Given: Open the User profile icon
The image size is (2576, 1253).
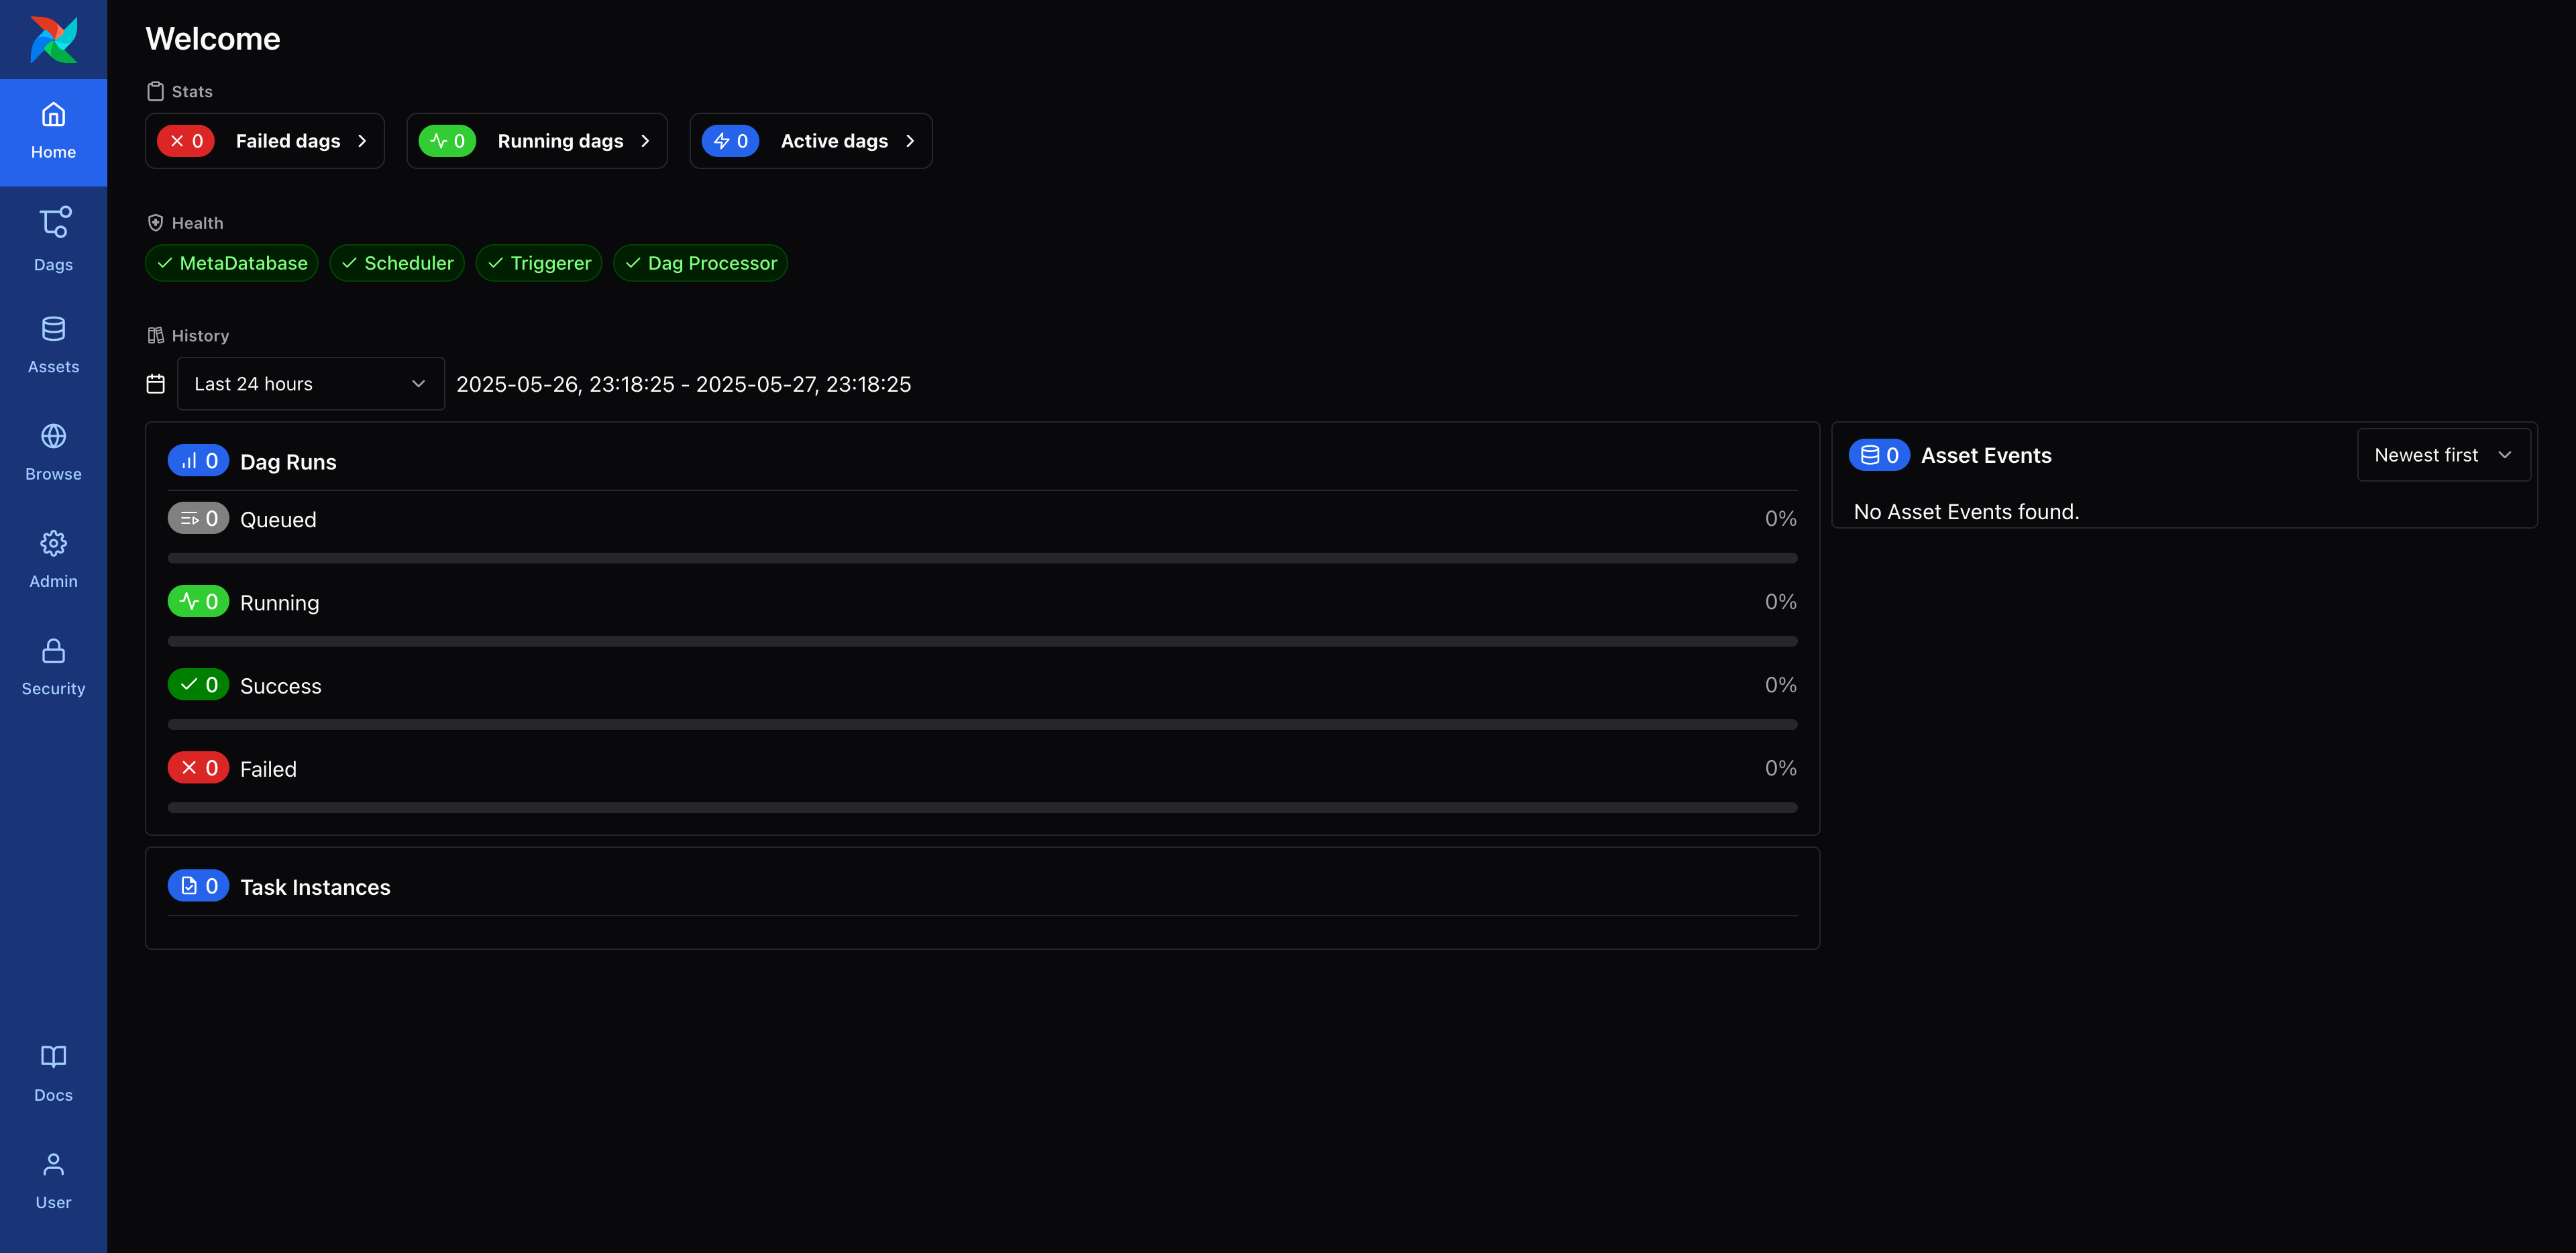Looking at the screenshot, I should pos(53,1180).
